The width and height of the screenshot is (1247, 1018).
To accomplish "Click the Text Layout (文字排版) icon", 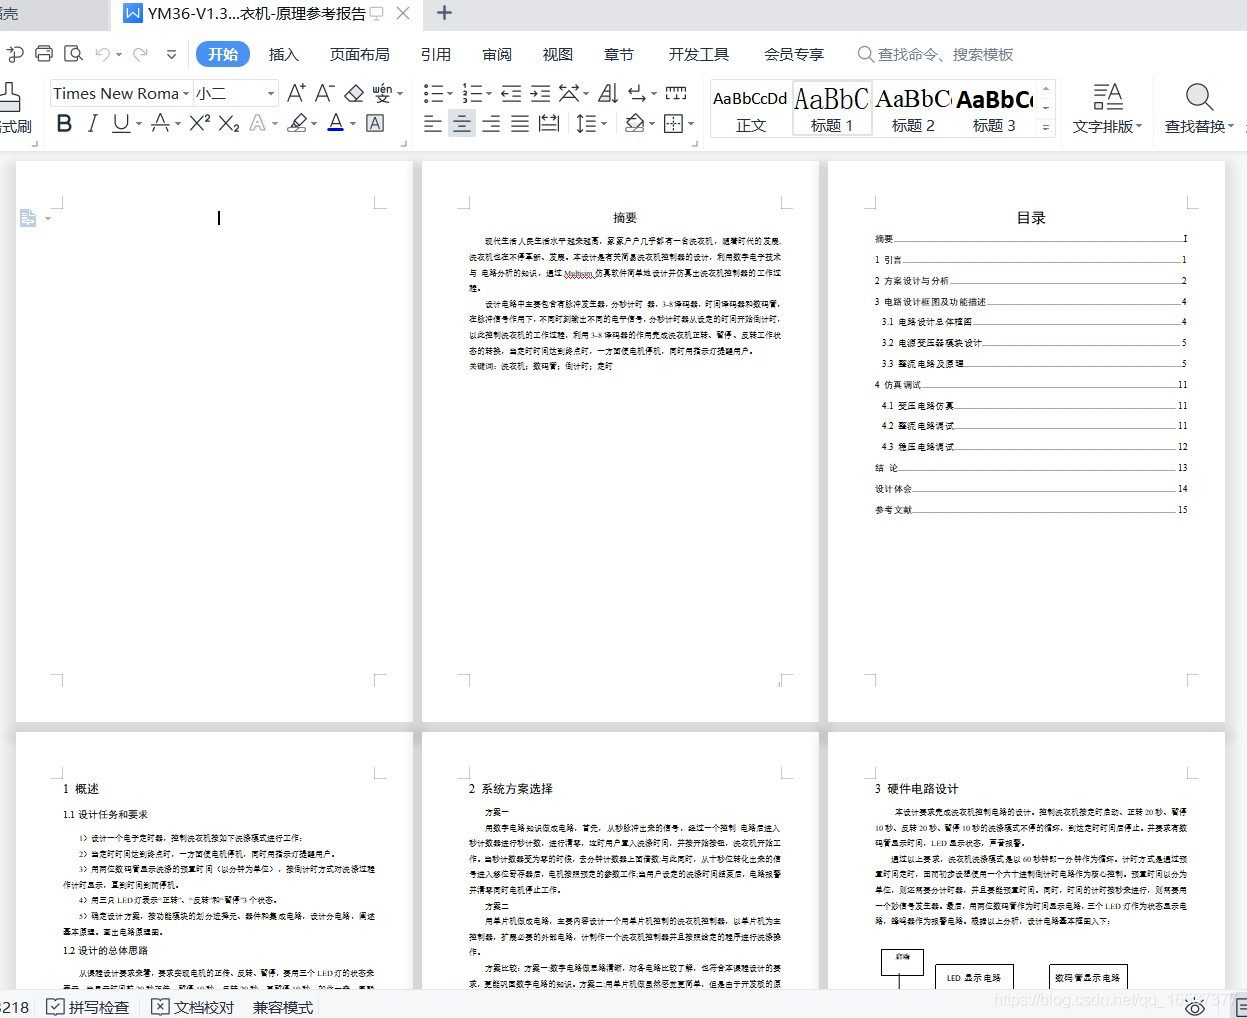I will [1107, 97].
